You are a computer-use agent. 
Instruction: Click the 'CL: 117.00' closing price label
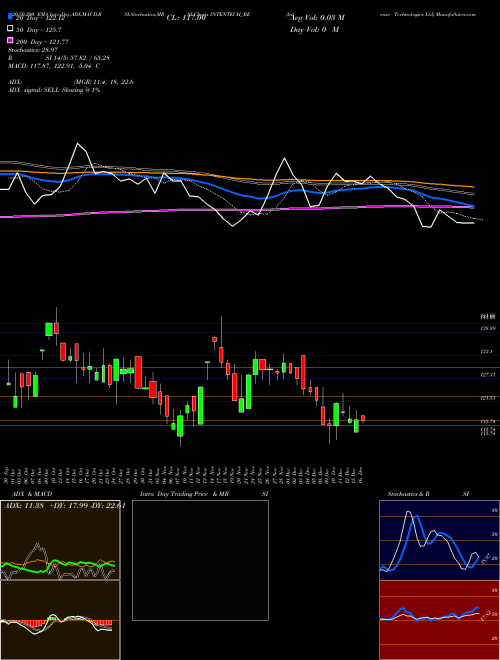186,18
